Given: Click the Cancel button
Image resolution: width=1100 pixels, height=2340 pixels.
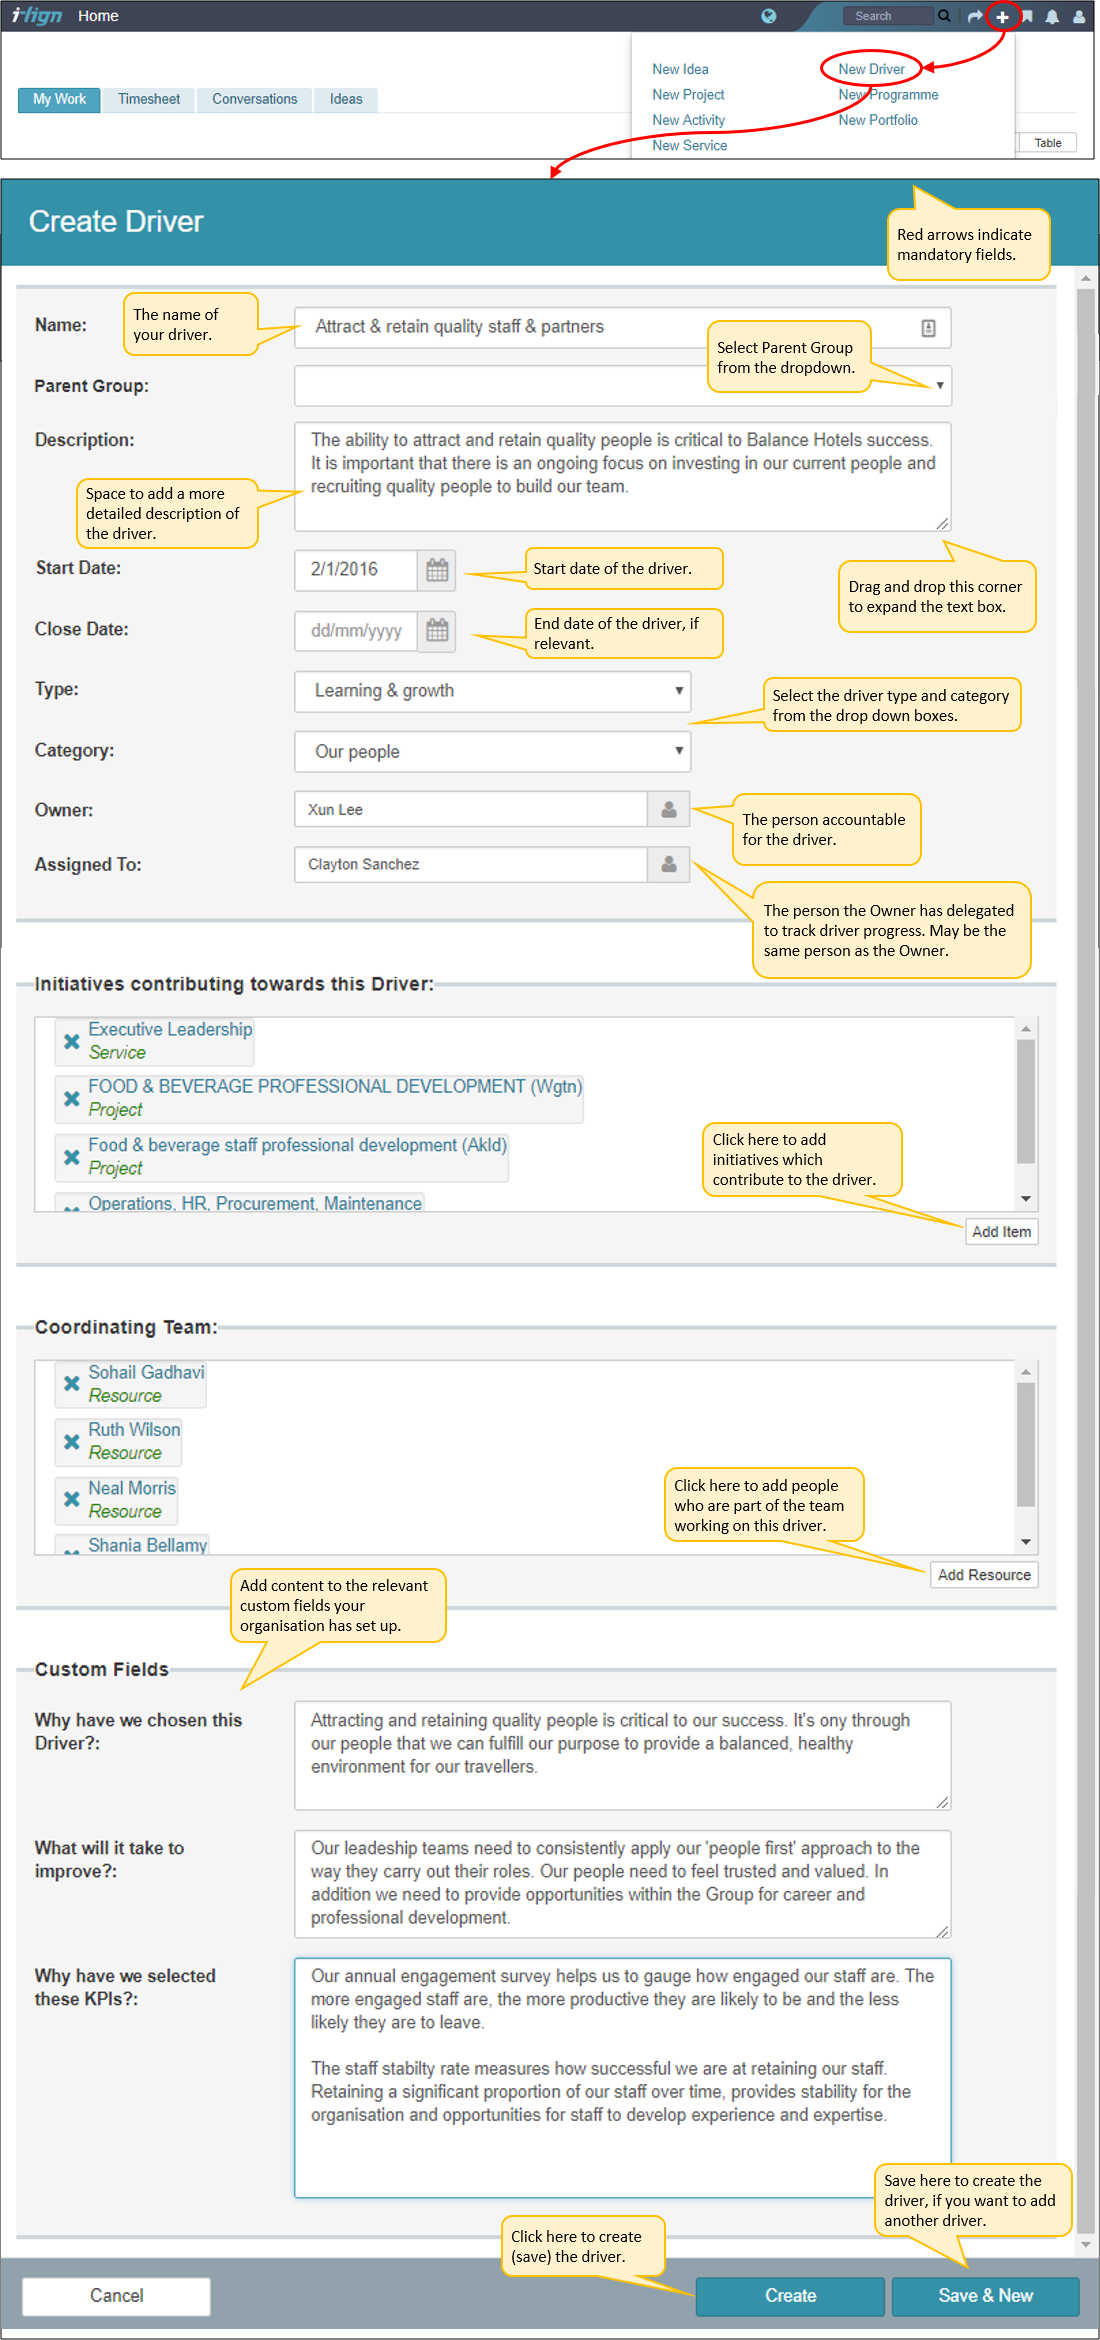Looking at the screenshot, I should click(x=116, y=2296).
